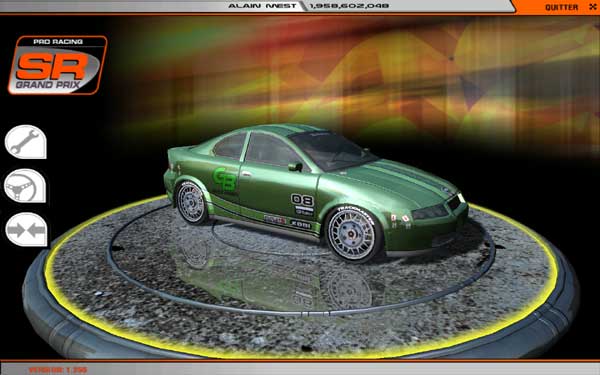Click the car's side mirror

pos(295,167)
